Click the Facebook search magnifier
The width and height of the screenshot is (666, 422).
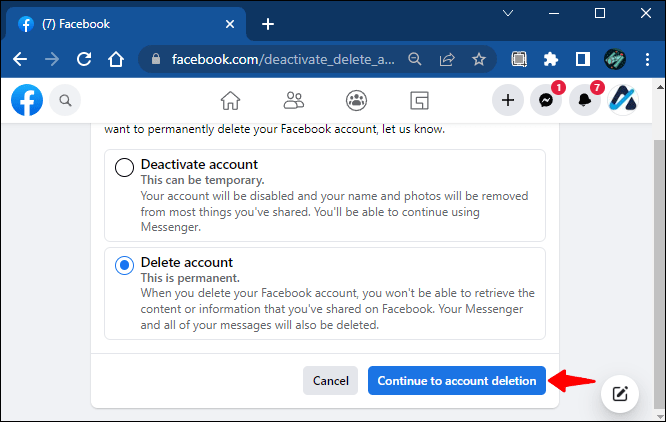point(65,101)
